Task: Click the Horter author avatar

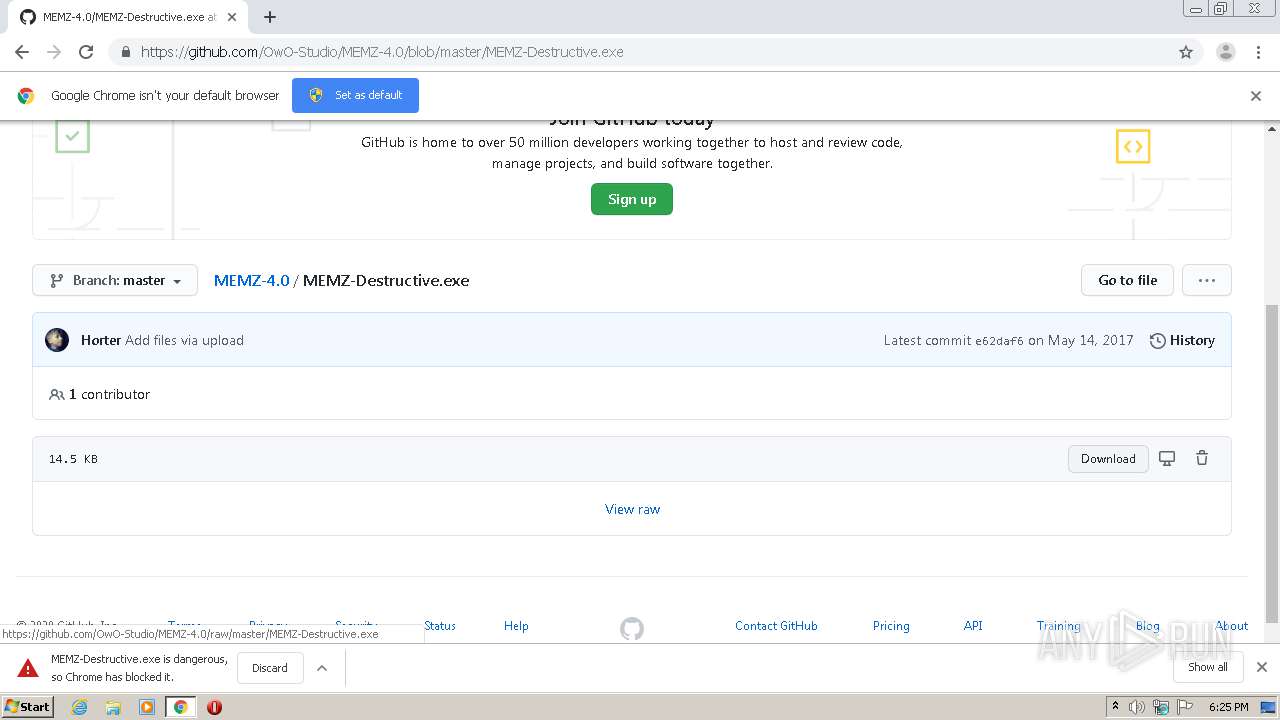Action: coord(57,340)
